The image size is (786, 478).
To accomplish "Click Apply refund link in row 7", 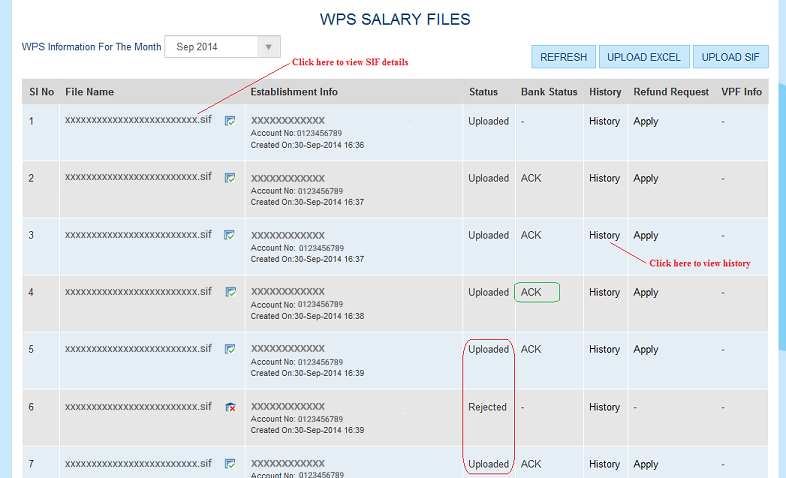I will [645, 464].
